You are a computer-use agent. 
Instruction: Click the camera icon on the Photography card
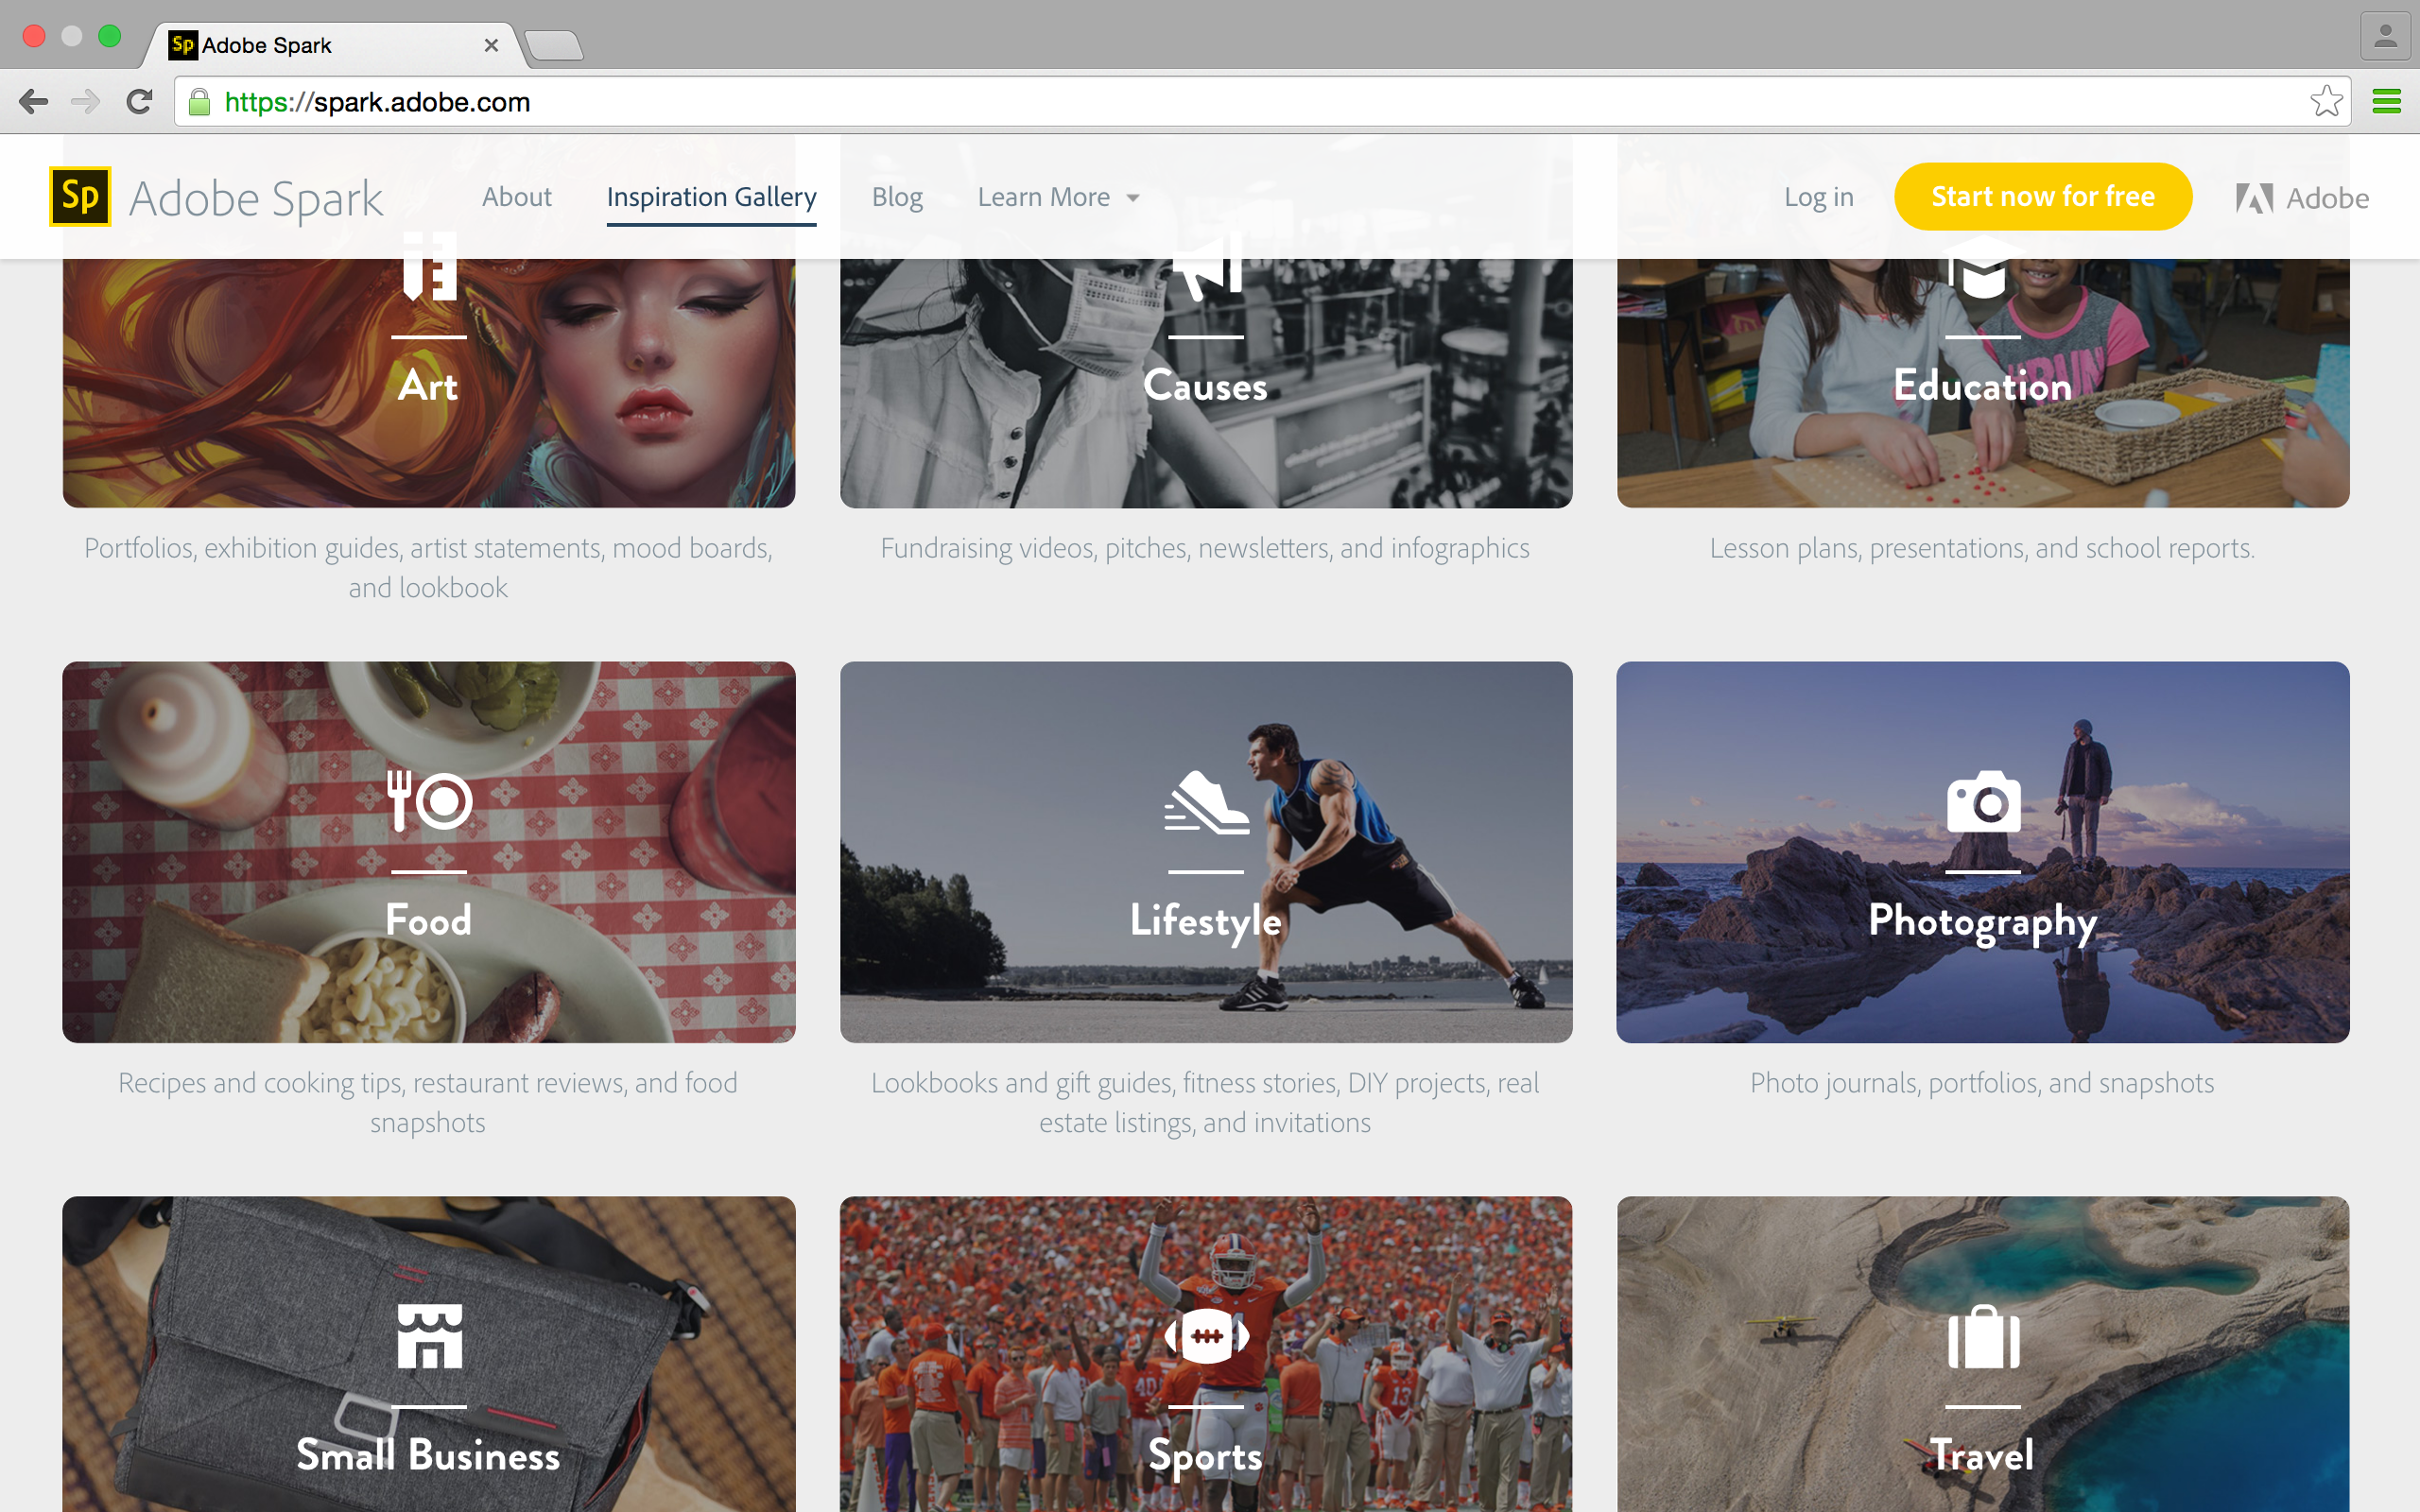tap(1983, 801)
